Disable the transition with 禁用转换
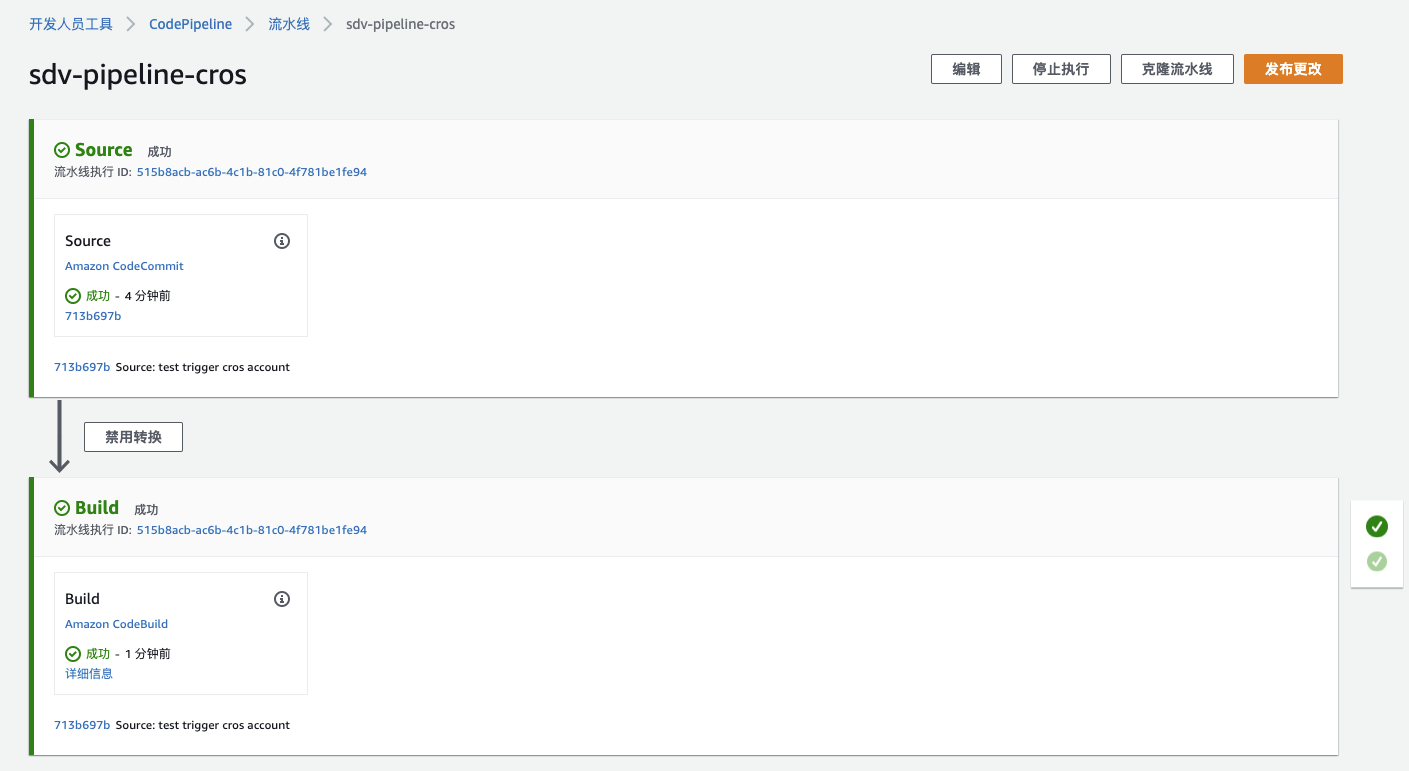The image size is (1409, 771). (133, 437)
